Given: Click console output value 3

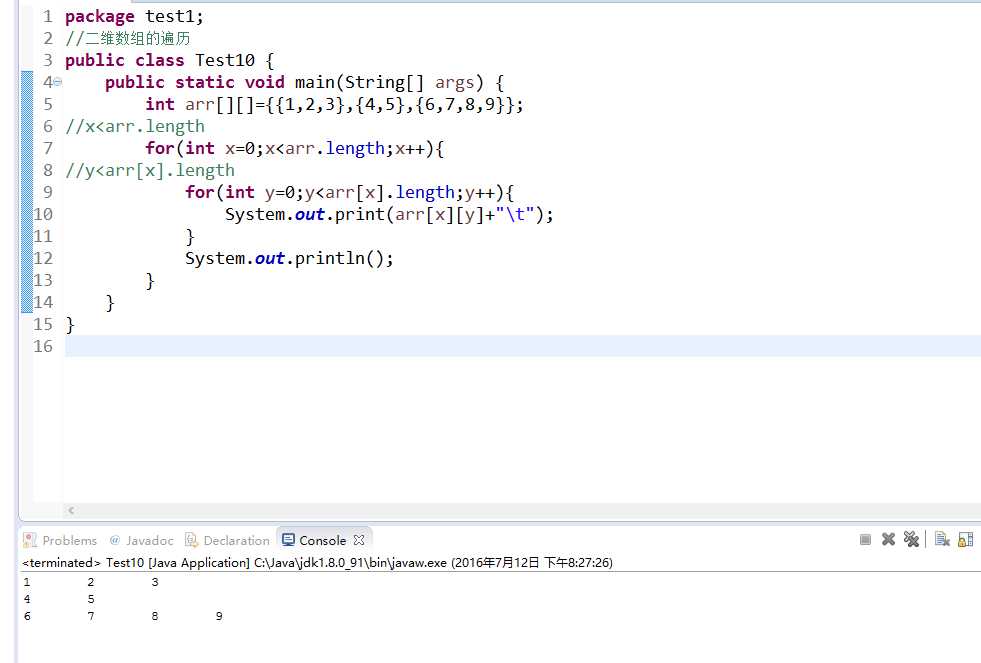Looking at the screenshot, I should tap(155, 582).
